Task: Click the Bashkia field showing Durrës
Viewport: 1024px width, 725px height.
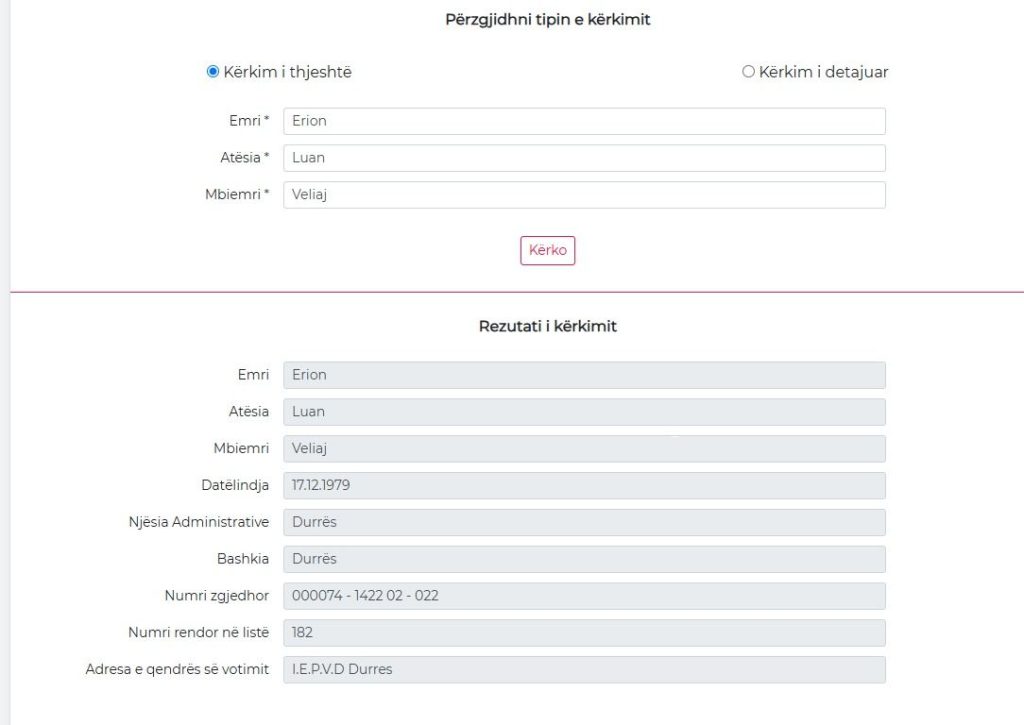Action: [584, 559]
